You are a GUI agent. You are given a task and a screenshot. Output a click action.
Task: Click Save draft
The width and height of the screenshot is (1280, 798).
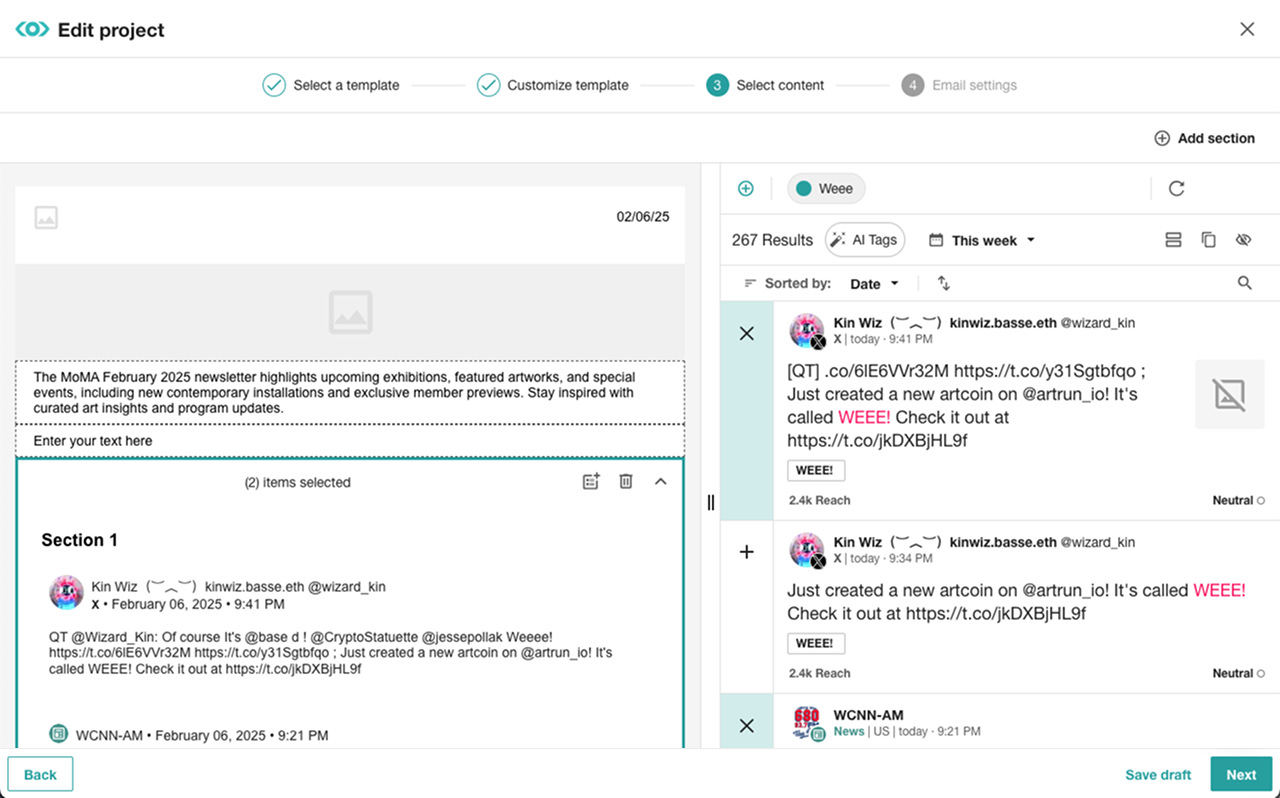pos(1158,774)
